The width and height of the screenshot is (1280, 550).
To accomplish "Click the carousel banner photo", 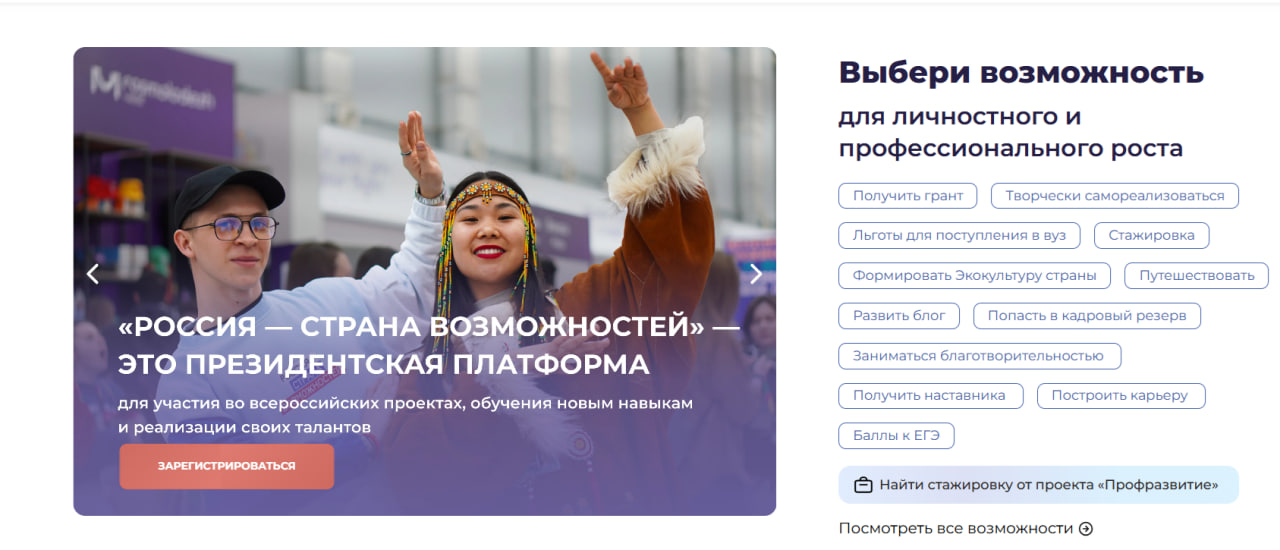I will 424,281.
